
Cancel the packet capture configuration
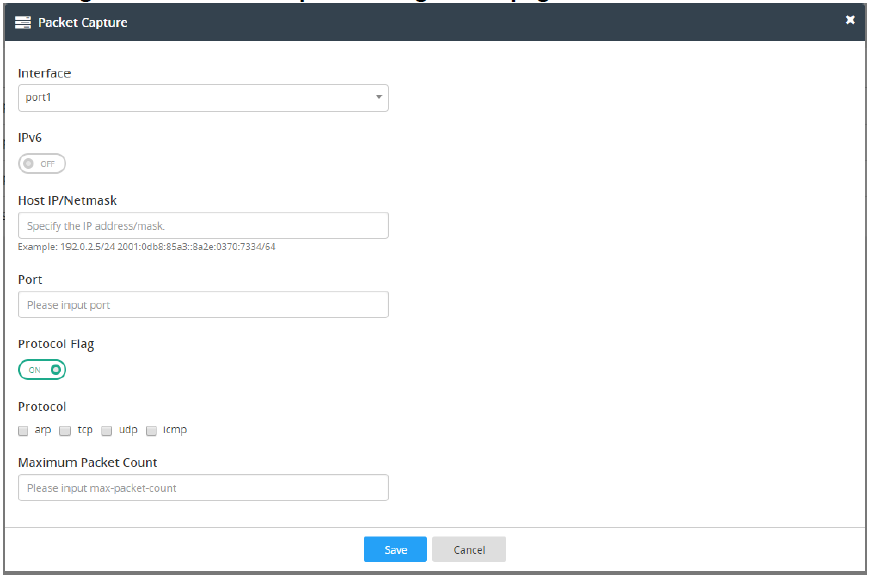click(468, 549)
